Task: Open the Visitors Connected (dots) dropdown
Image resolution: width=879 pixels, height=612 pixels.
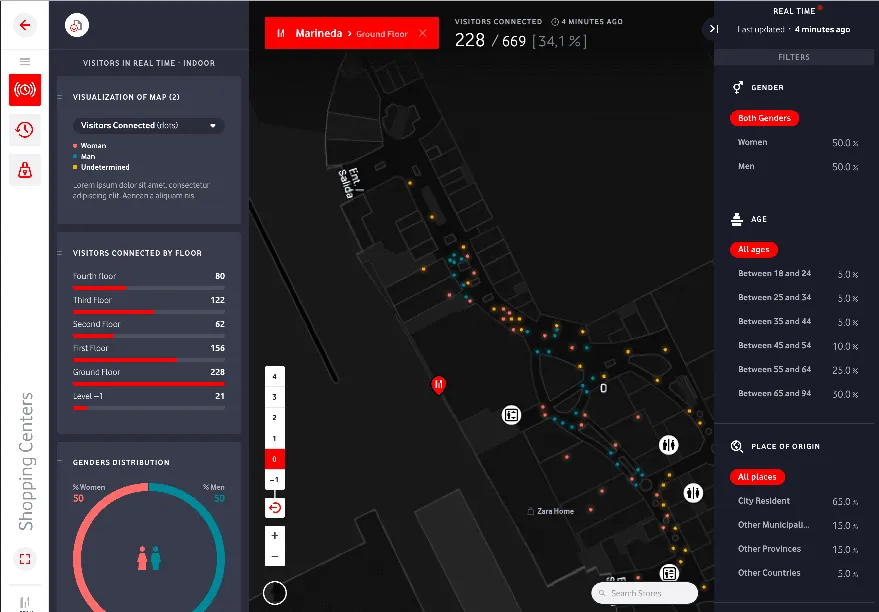Action: (x=148, y=124)
